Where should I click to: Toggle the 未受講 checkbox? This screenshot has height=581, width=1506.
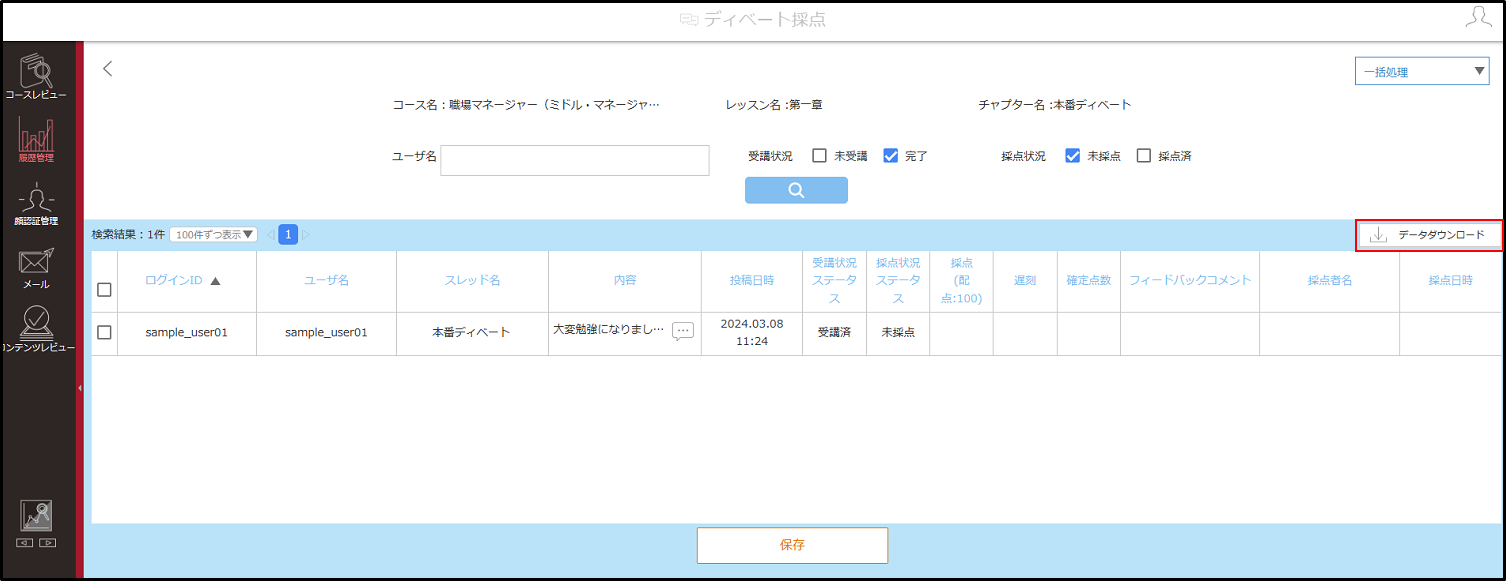click(x=819, y=156)
